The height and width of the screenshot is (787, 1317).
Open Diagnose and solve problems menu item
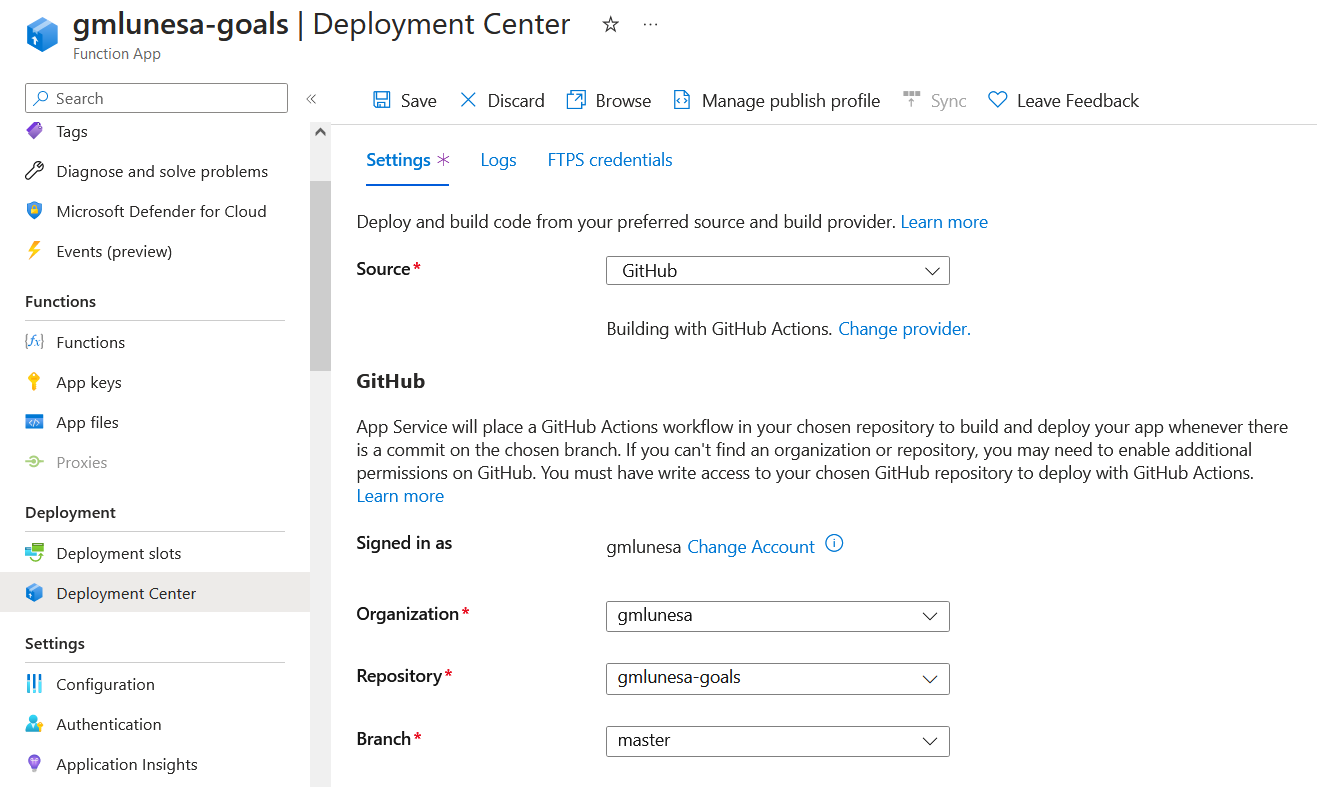(x=162, y=171)
